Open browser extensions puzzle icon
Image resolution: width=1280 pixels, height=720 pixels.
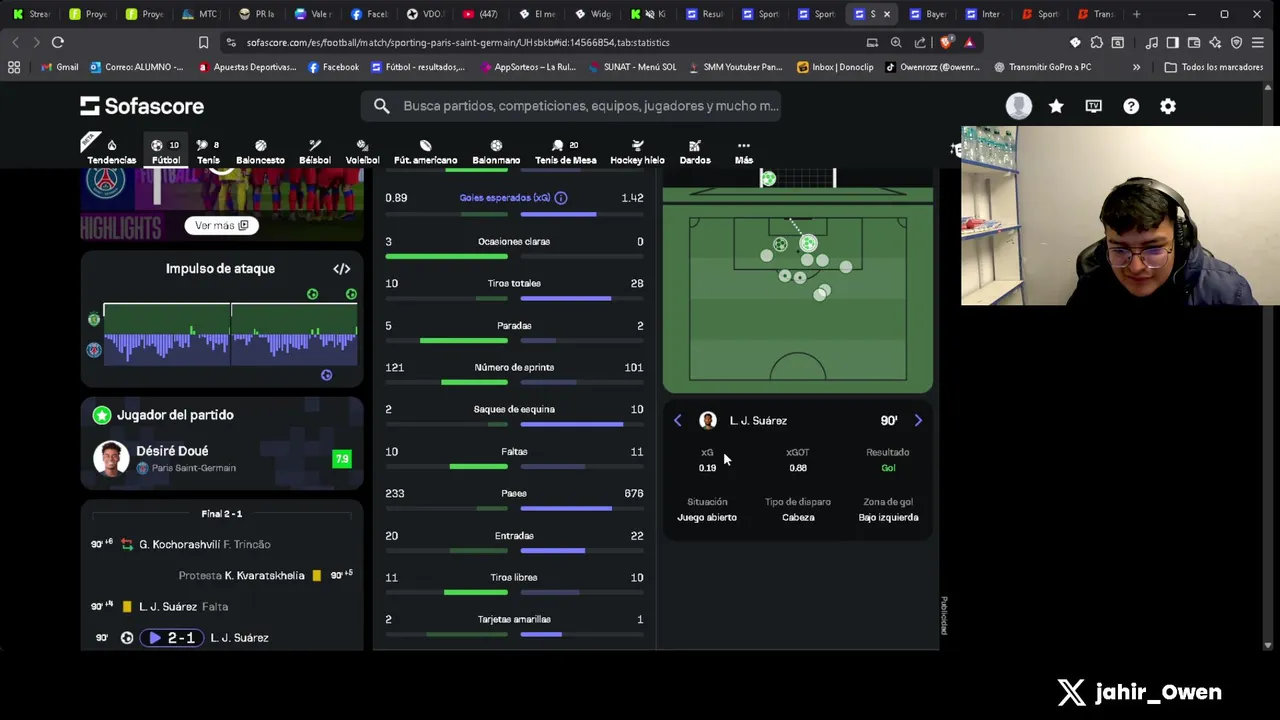pos(1097,42)
